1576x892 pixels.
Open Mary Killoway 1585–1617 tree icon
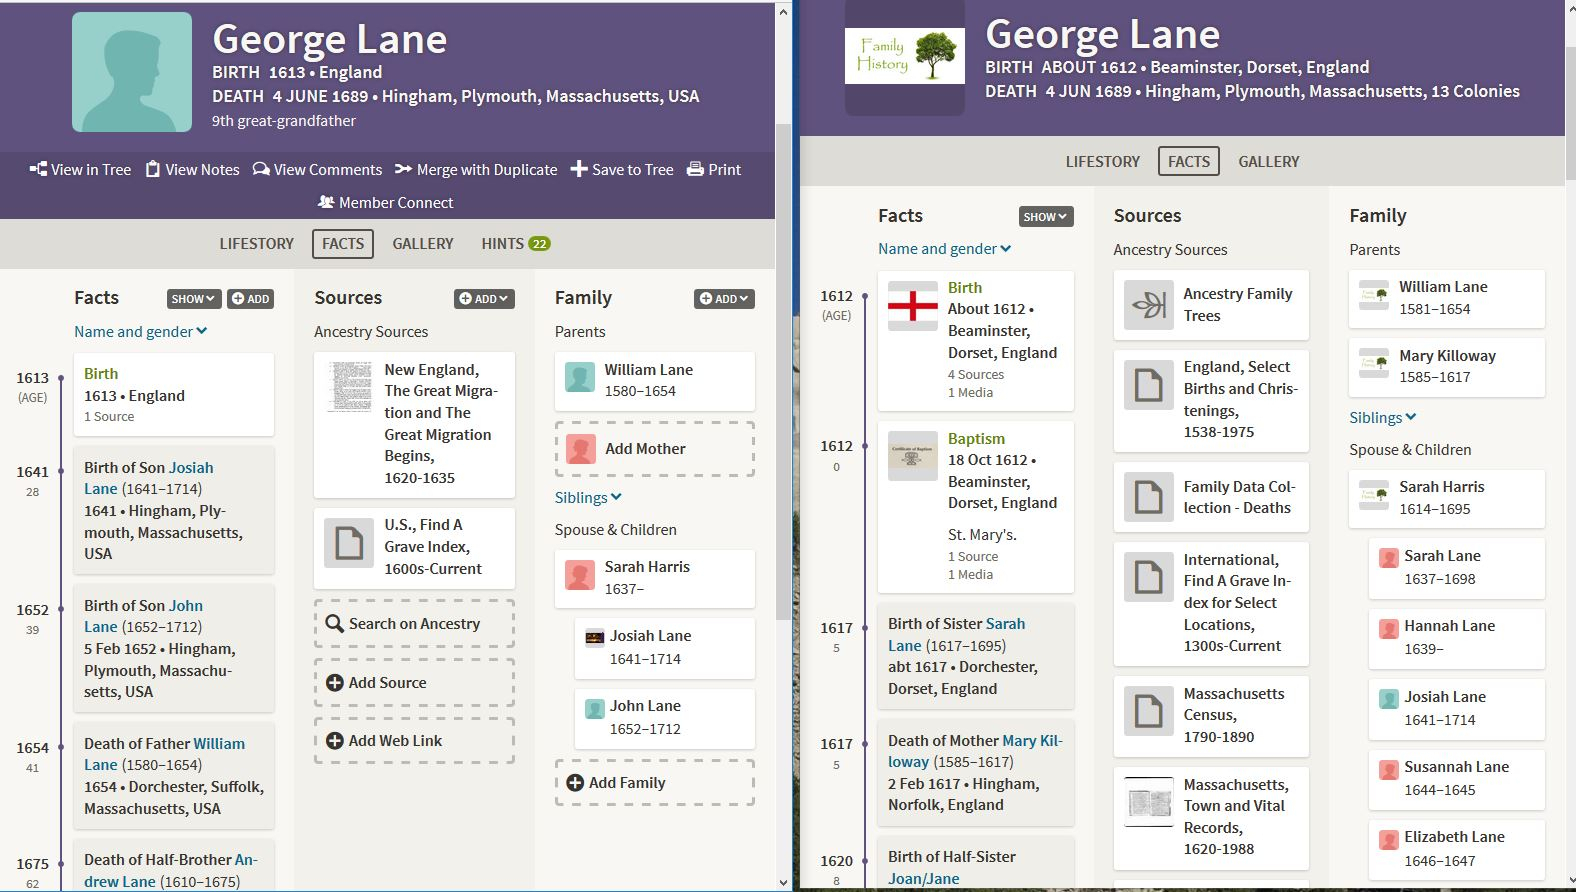1374,363
